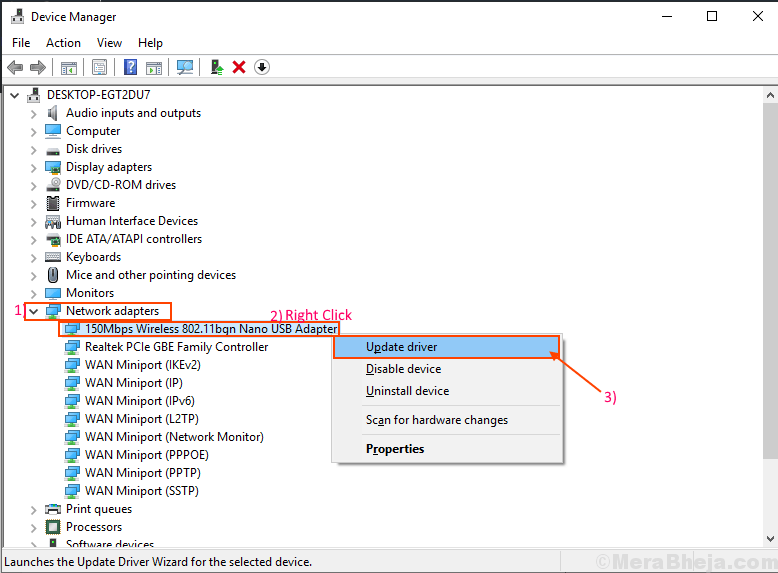Click the Processors chip icon

[53, 527]
